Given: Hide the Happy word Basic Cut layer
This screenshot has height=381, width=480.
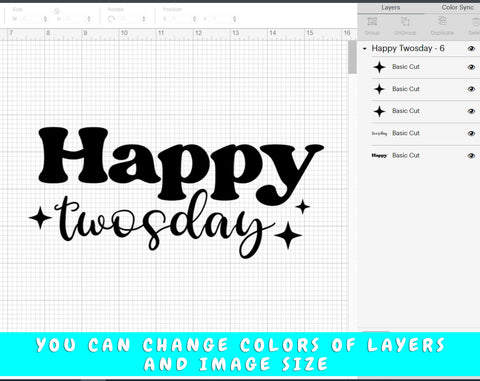Looking at the screenshot, I should tap(471, 155).
